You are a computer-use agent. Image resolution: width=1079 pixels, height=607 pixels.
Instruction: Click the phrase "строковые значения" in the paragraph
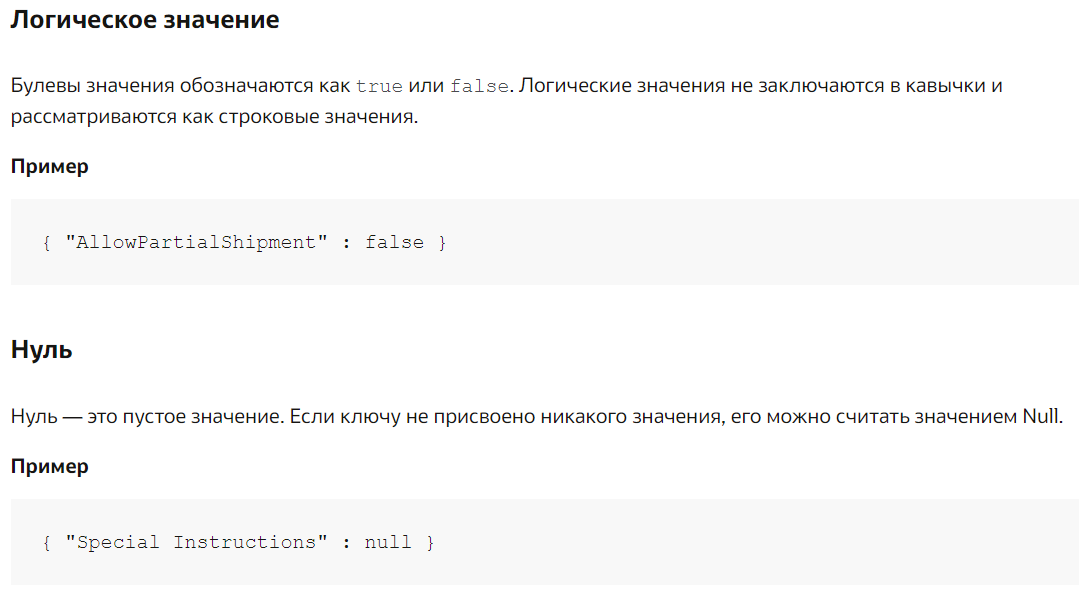pyautogui.click(x=317, y=117)
